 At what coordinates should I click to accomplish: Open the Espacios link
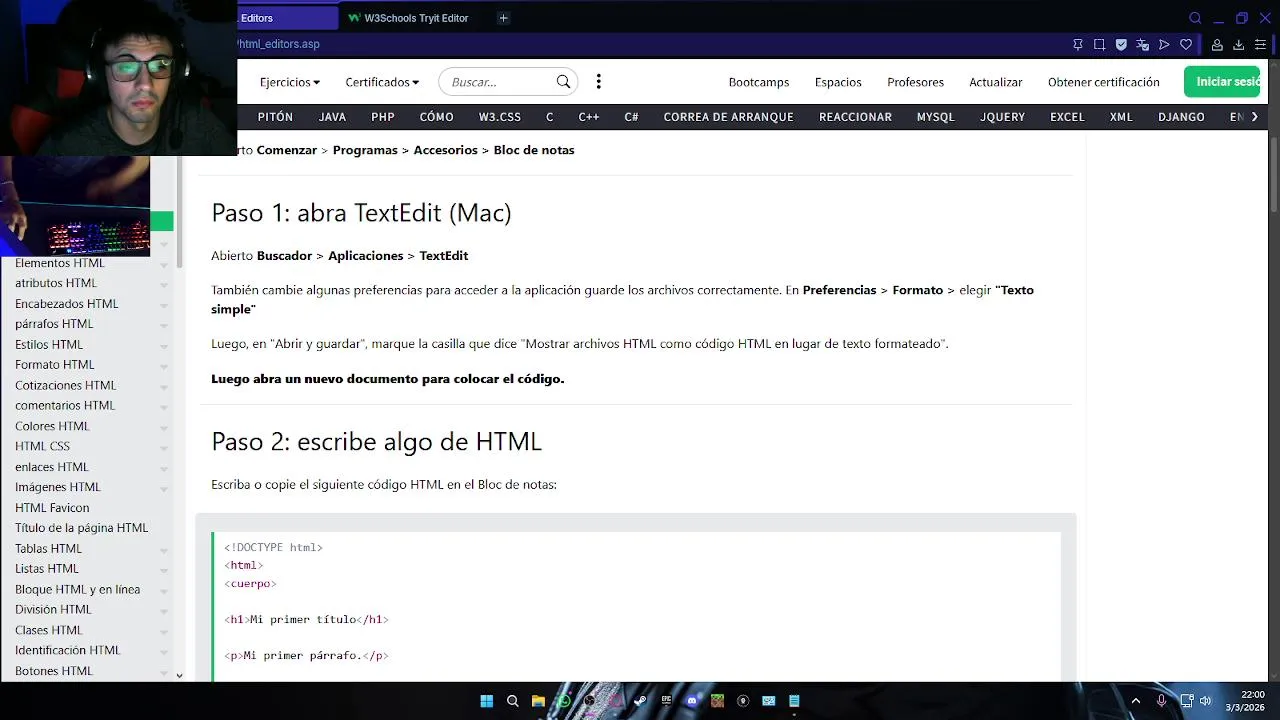(838, 82)
